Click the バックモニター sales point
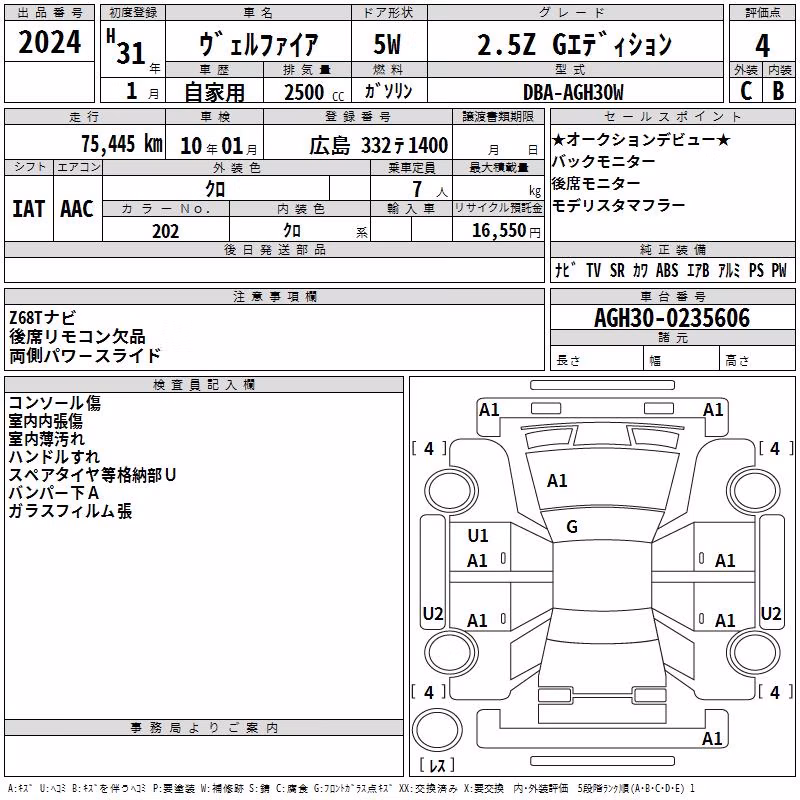Image resolution: width=800 pixels, height=800 pixels. point(604,161)
